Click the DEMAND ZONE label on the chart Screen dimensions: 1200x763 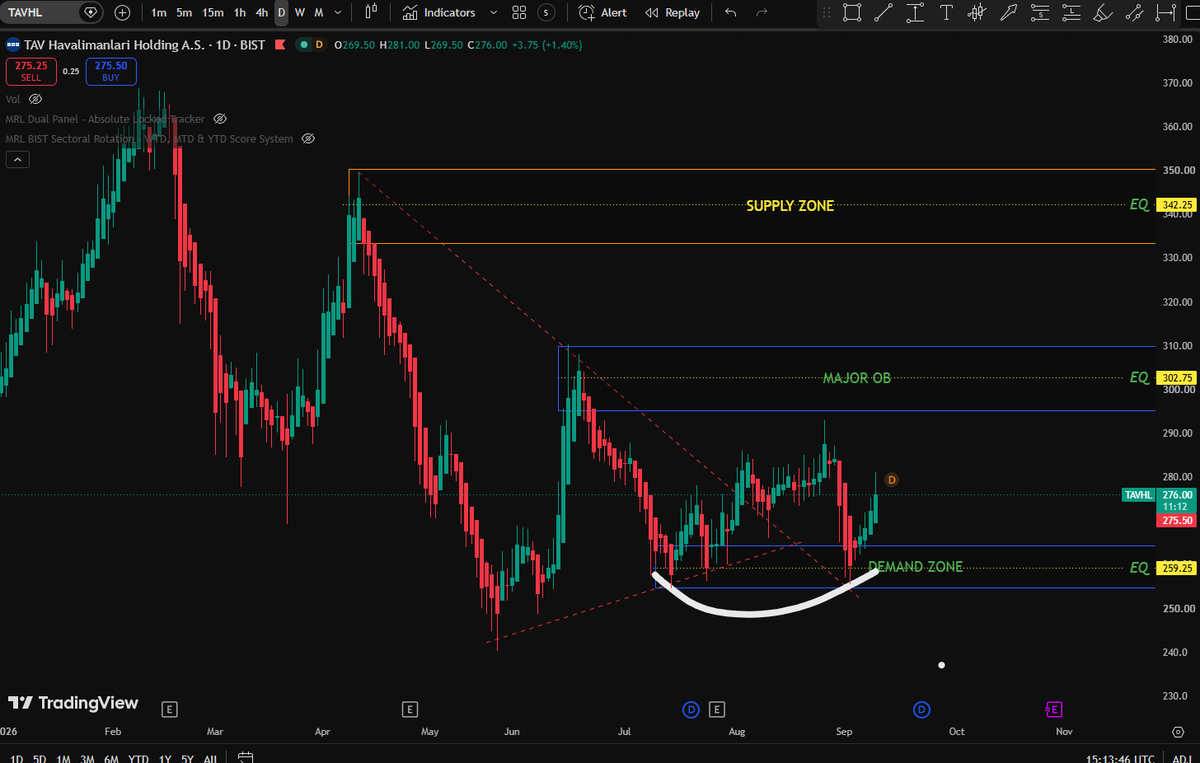coord(915,567)
